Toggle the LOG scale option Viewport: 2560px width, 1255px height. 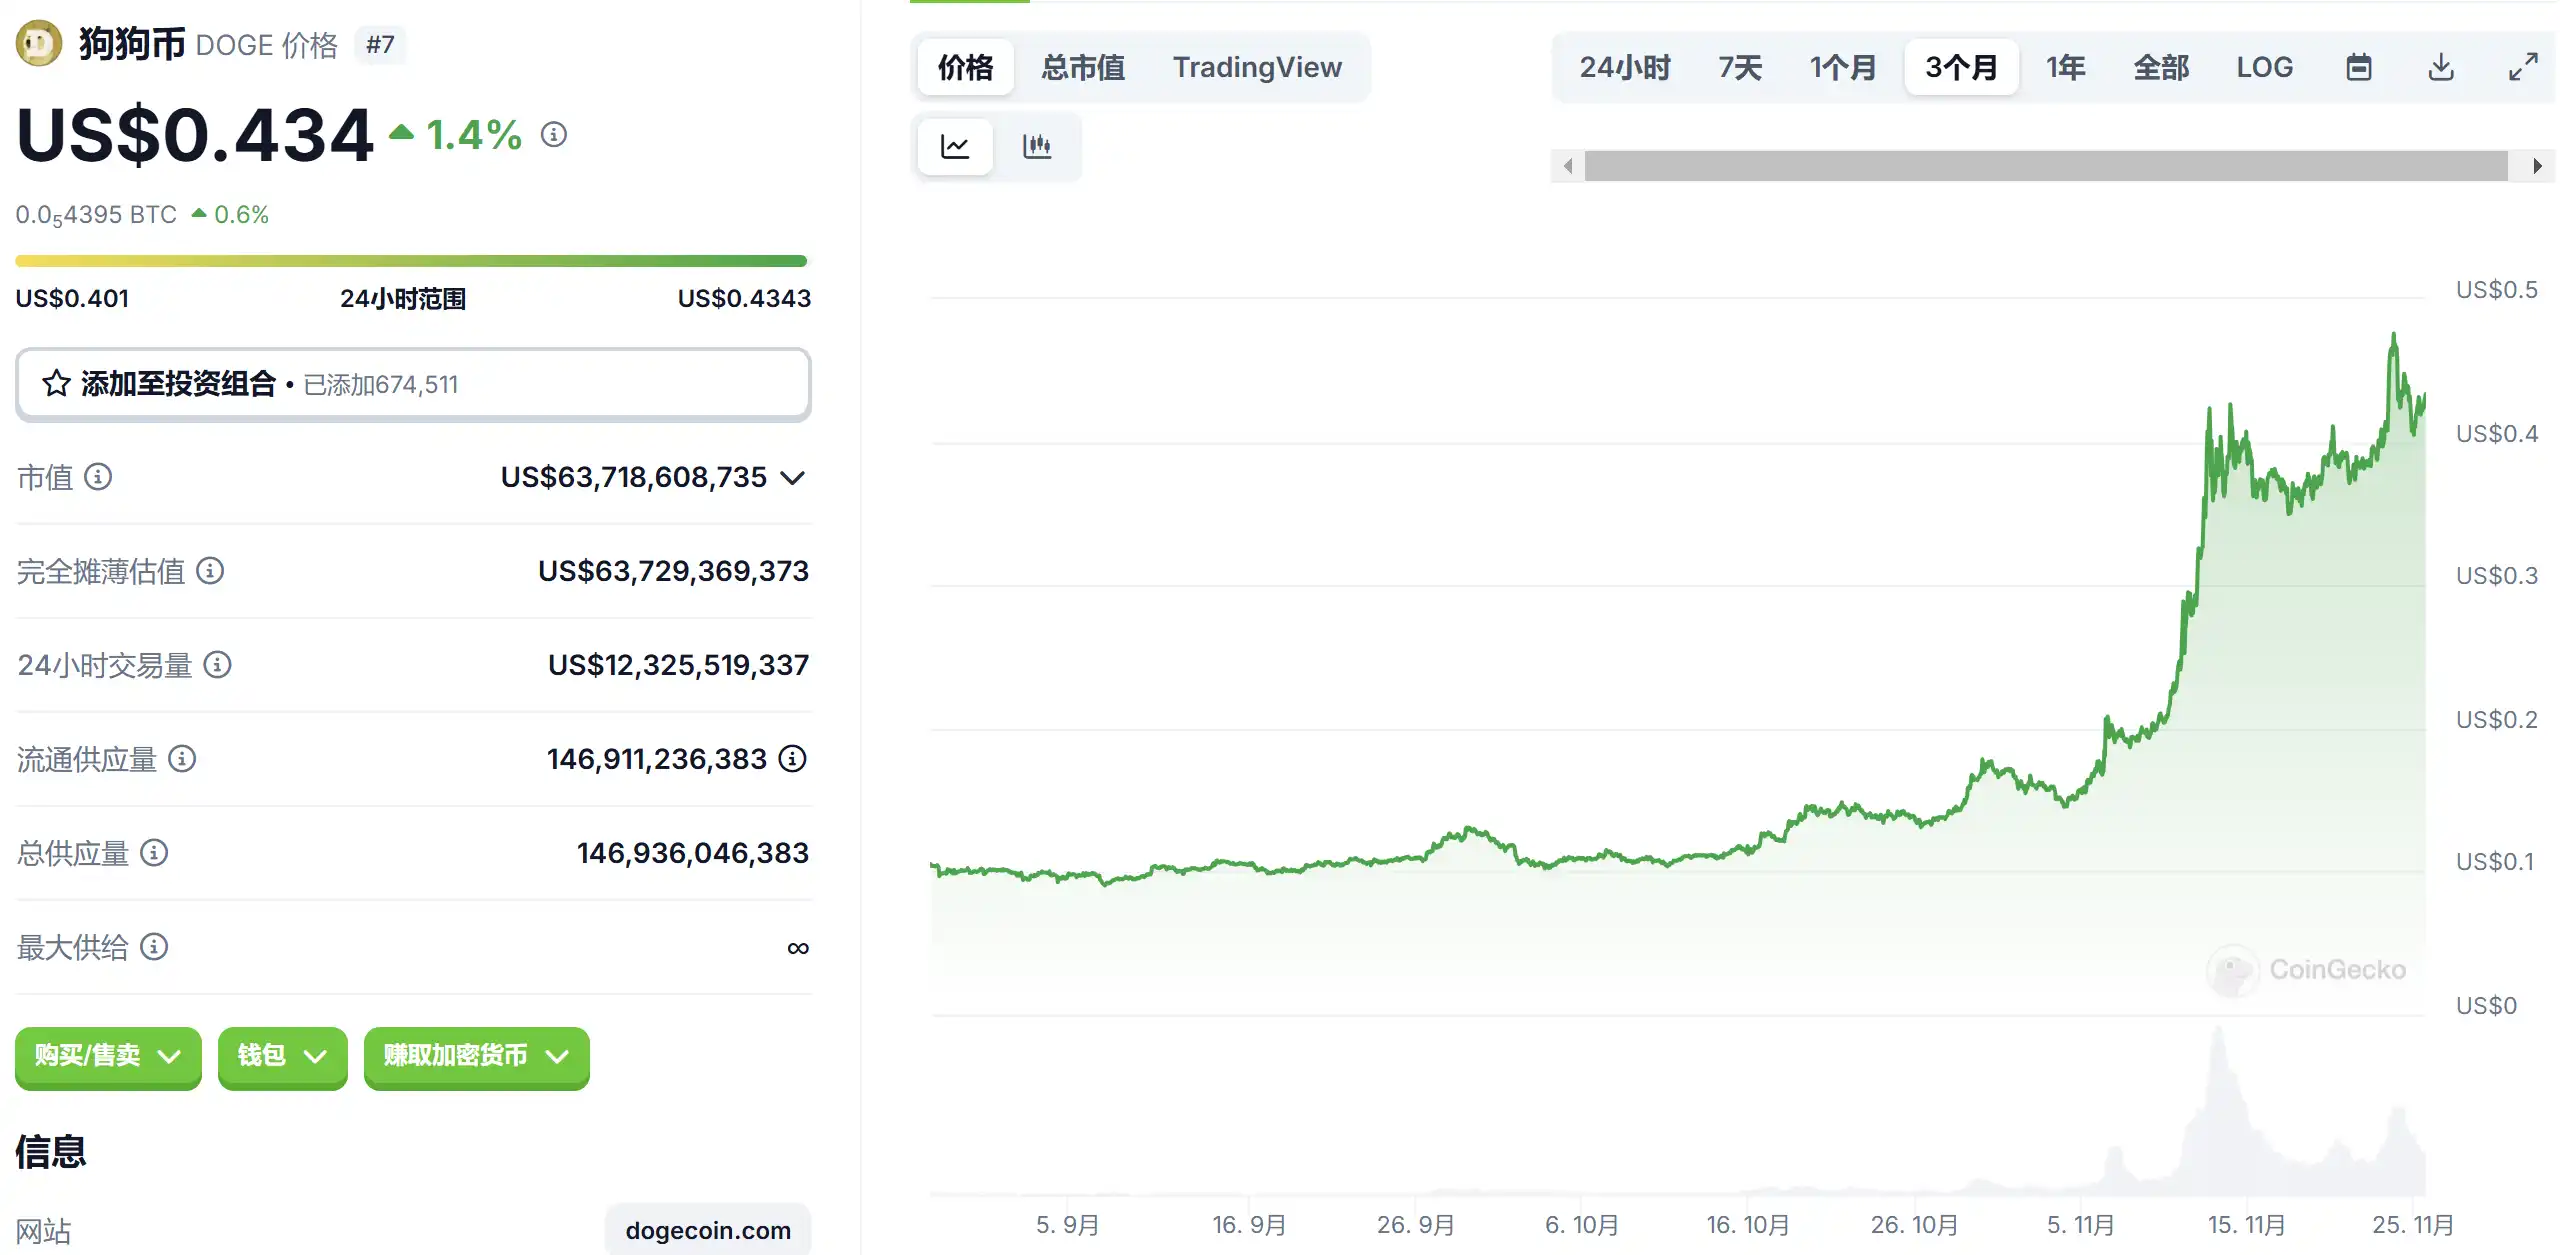click(2264, 67)
